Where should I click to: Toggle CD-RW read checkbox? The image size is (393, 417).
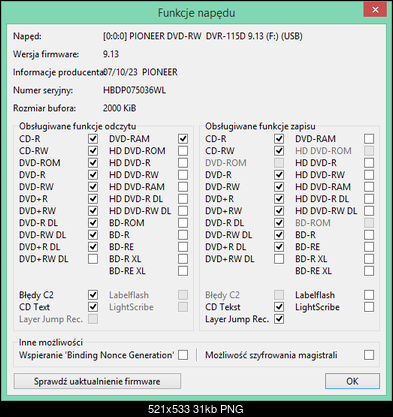(93, 151)
